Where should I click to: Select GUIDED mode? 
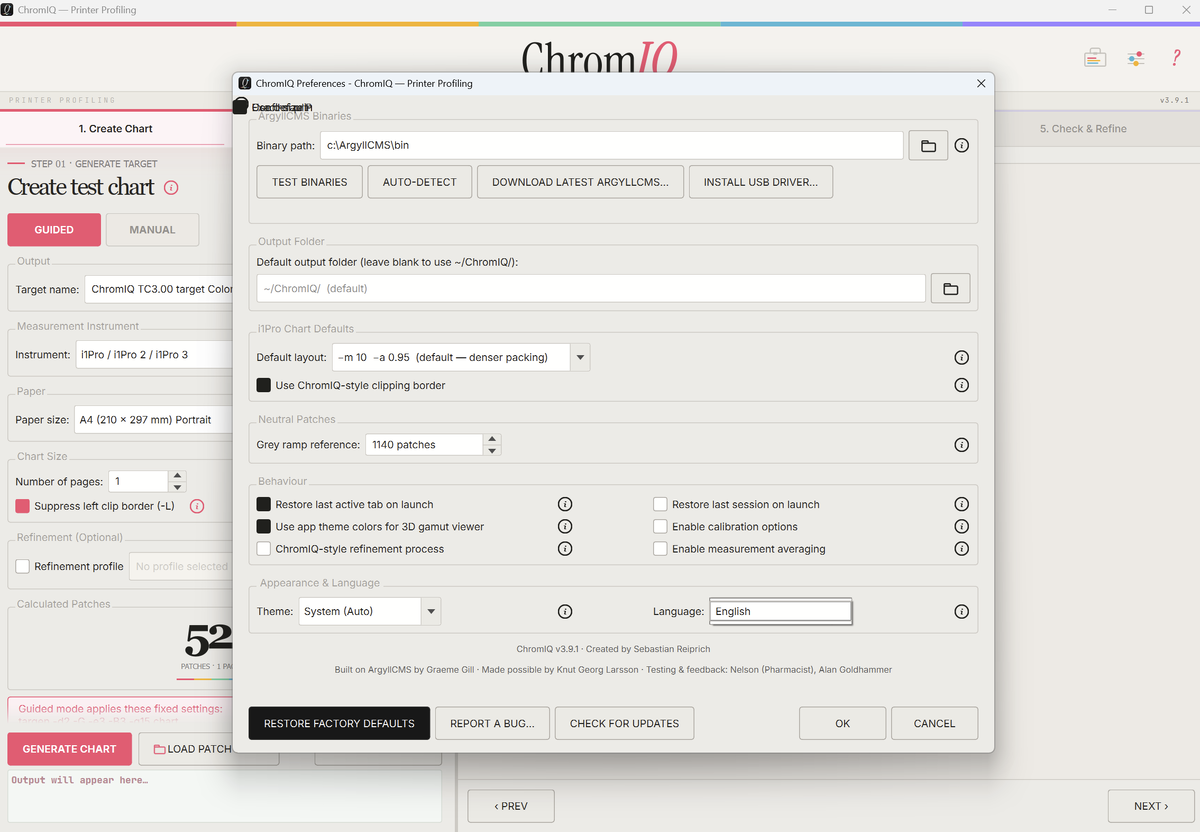(54, 230)
